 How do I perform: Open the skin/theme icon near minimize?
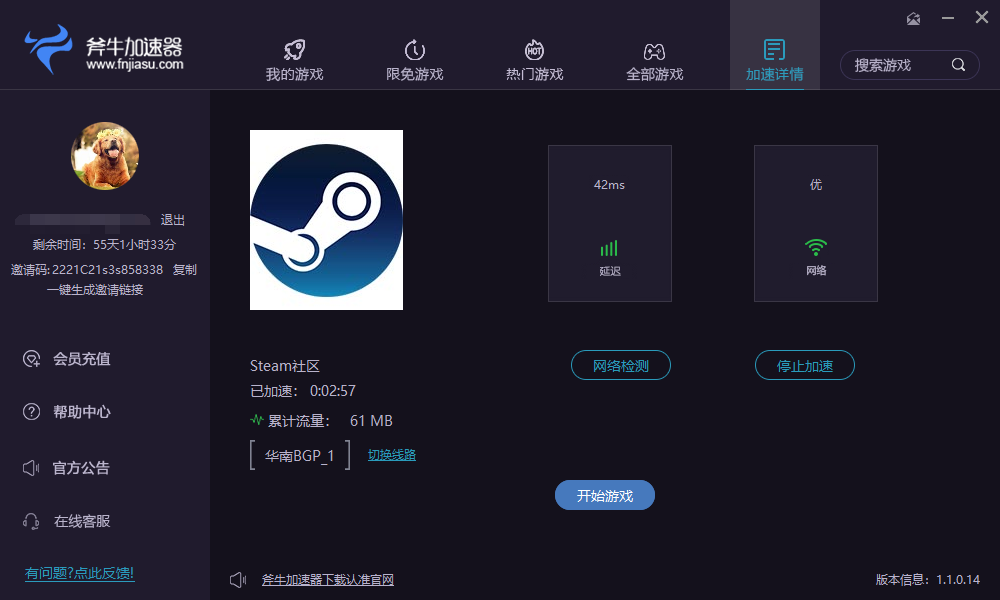point(913,18)
